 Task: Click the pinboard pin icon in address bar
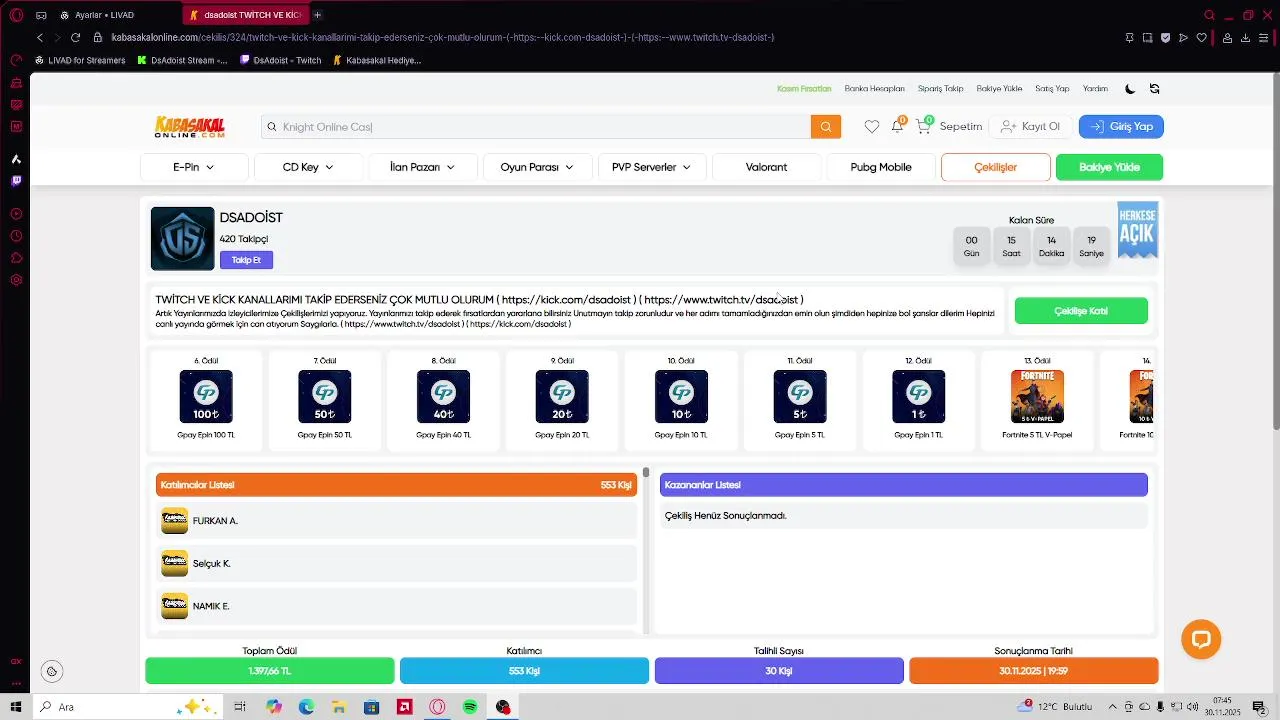[x=1129, y=37]
